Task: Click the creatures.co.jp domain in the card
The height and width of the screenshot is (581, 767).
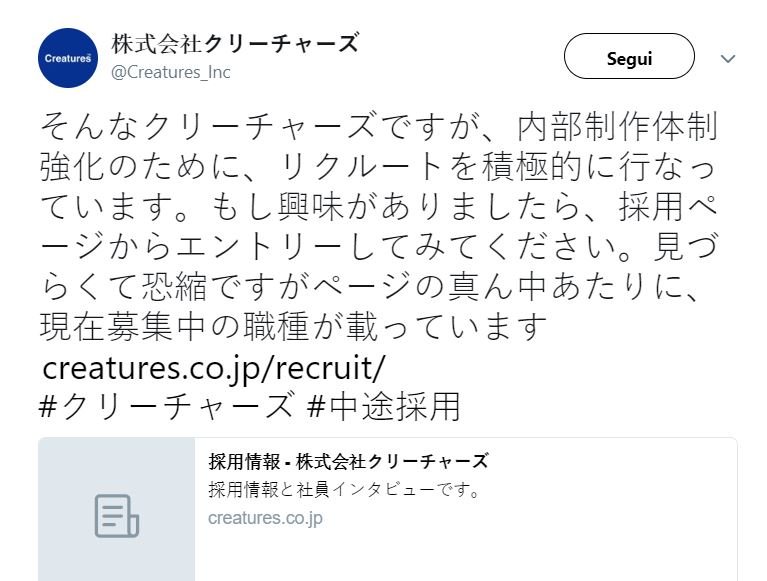Action: (x=265, y=518)
